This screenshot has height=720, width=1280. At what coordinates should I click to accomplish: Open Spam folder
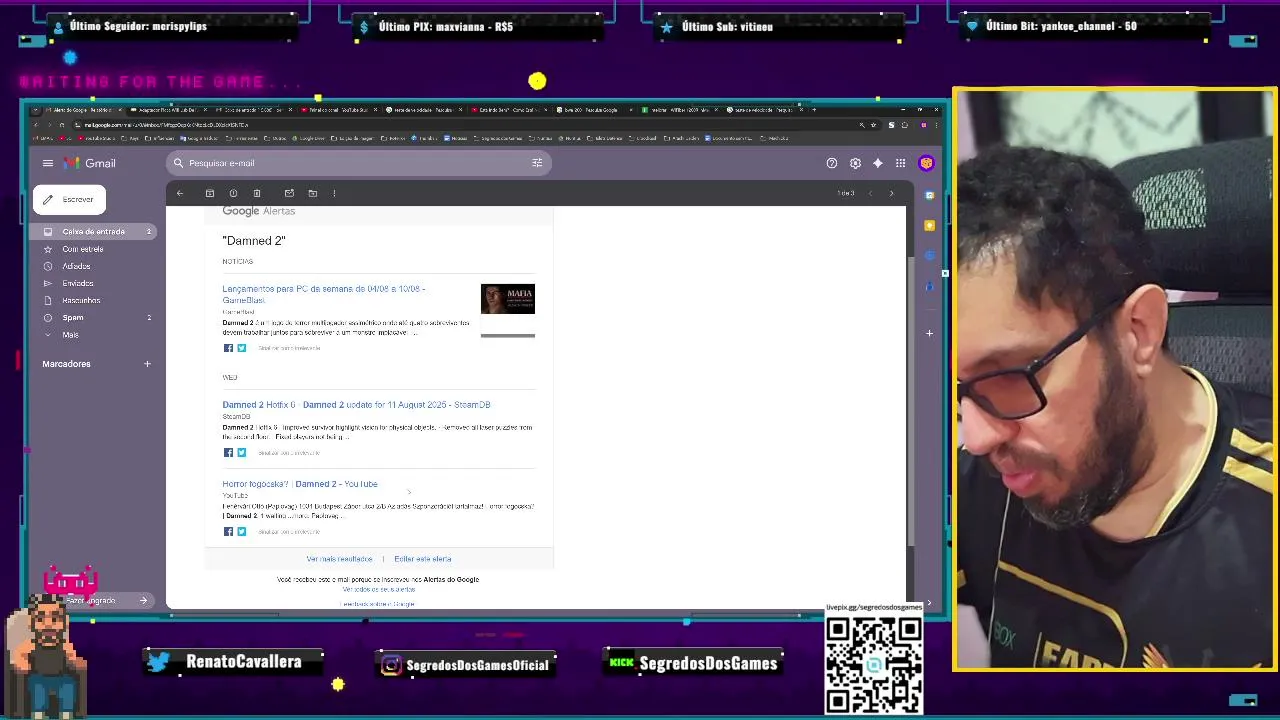point(73,318)
